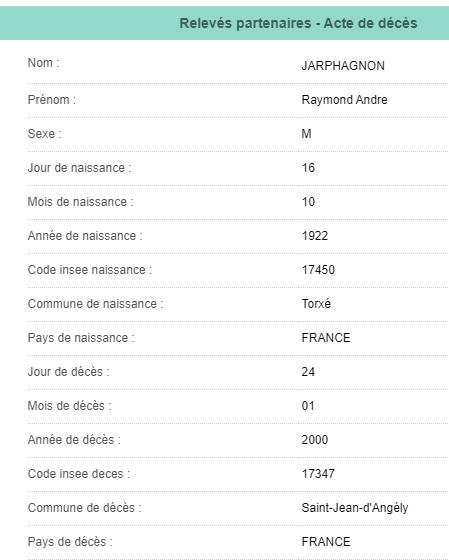Click the 'Pays de décès :' label

click(70, 541)
